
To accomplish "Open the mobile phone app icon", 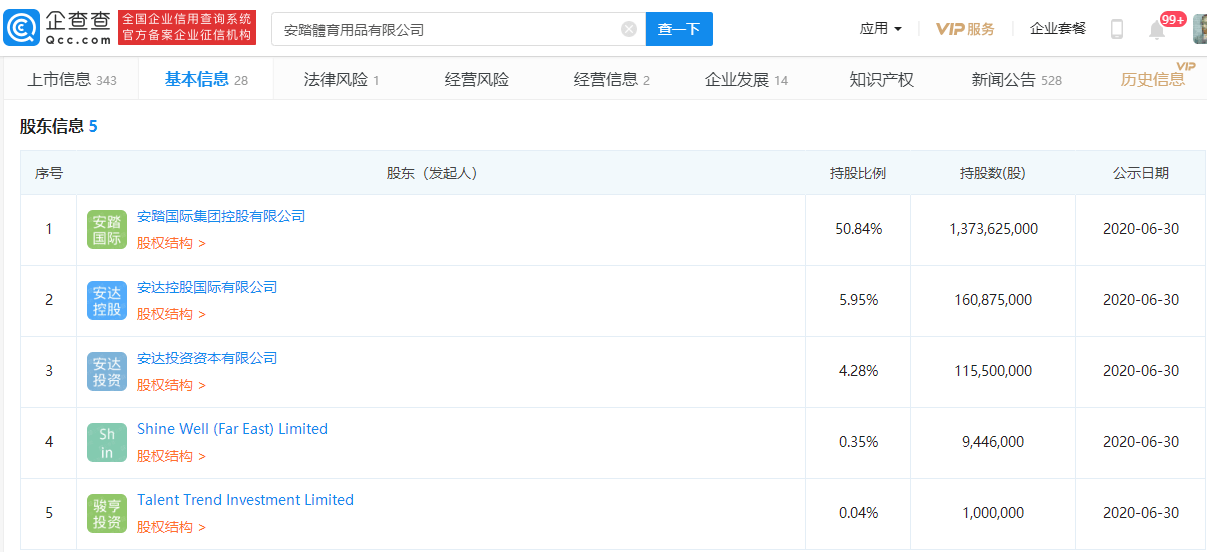I will pyautogui.click(x=1117, y=29).
